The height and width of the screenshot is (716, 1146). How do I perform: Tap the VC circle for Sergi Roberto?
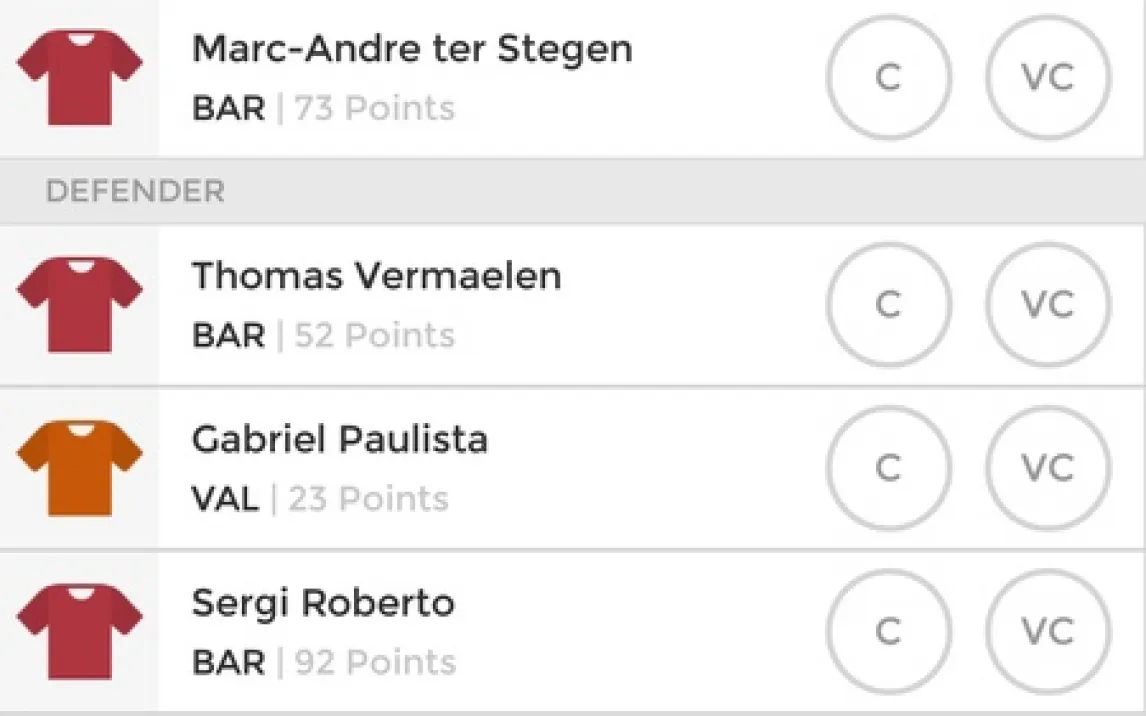click(1048, 631)
